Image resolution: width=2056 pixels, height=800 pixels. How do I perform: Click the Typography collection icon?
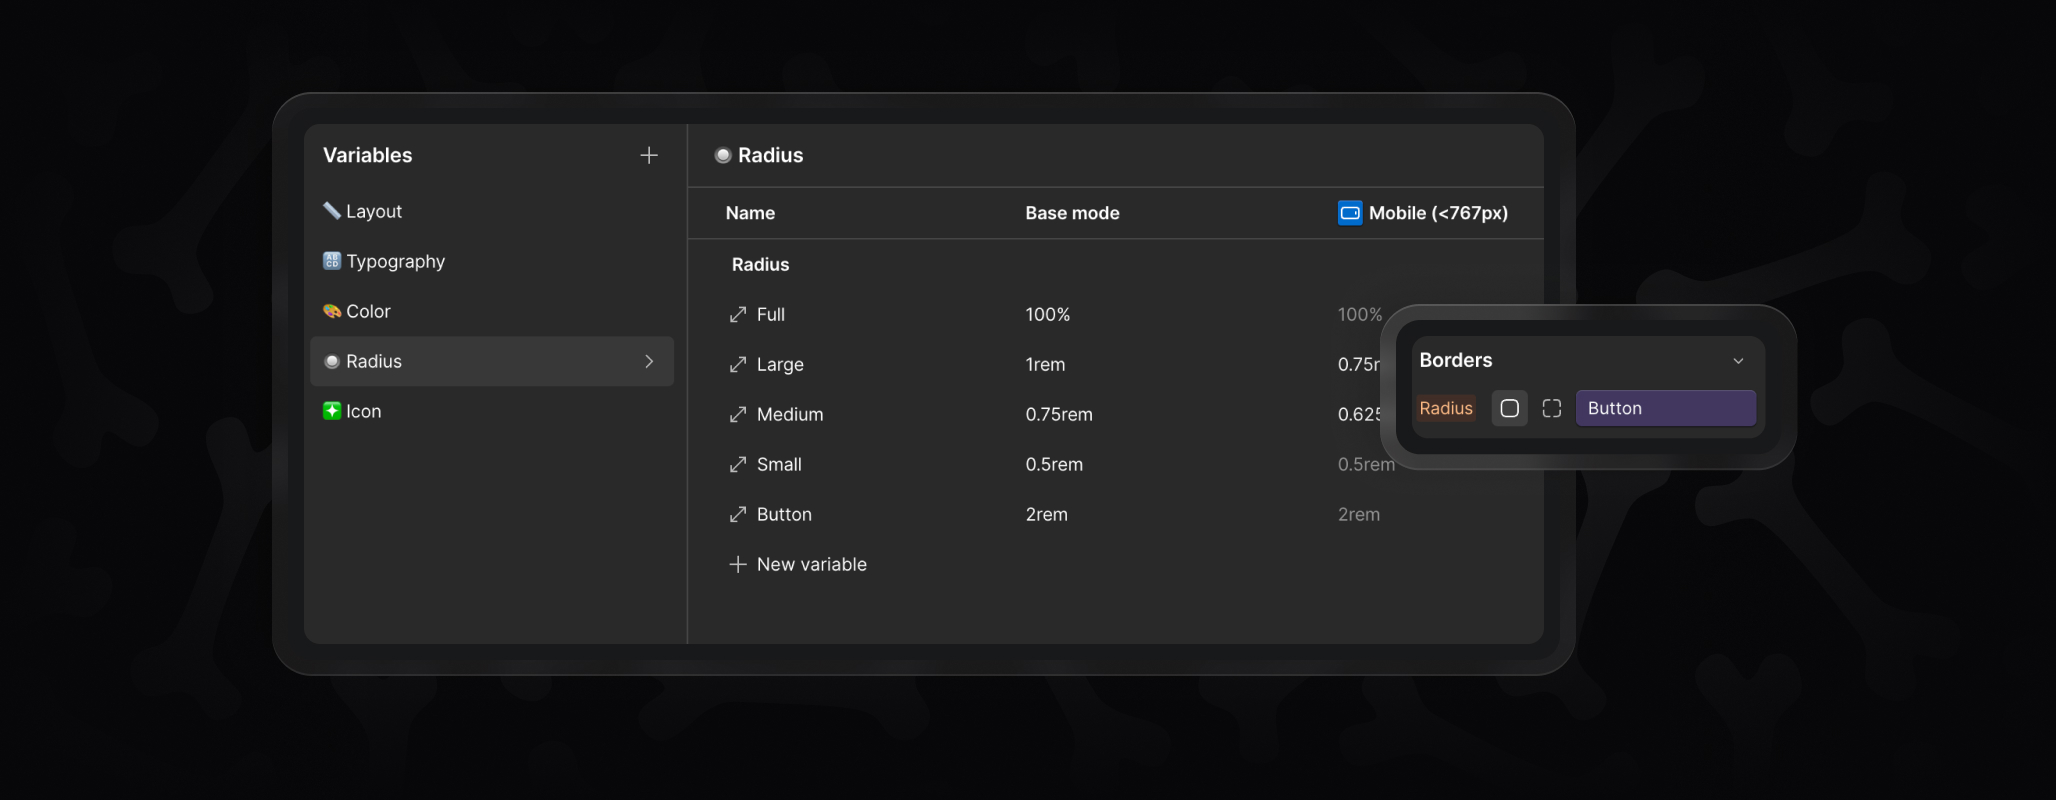point(332,260)
